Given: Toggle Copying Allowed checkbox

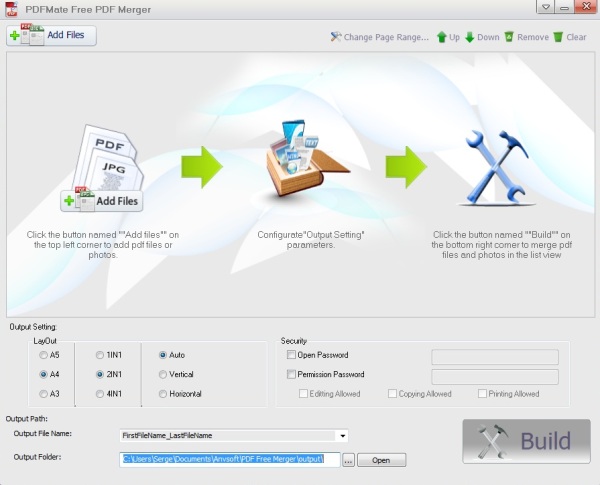Looking at the screenshot, I should click(x=392, y=394).
